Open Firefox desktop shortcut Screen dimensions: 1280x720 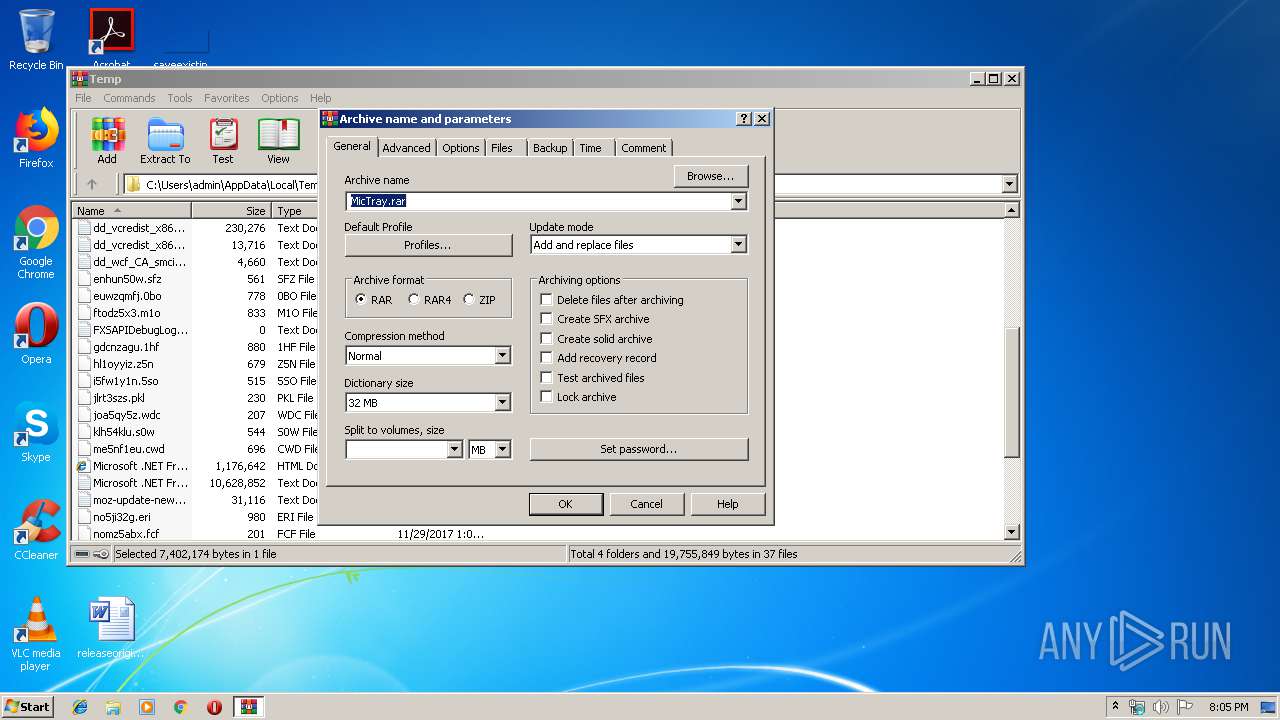(36, 138)
